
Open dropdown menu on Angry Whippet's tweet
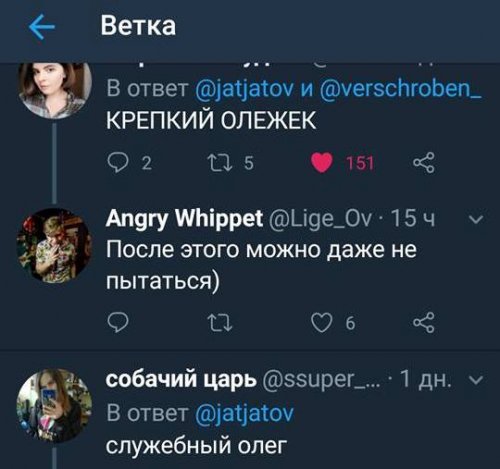pos(477,220)
